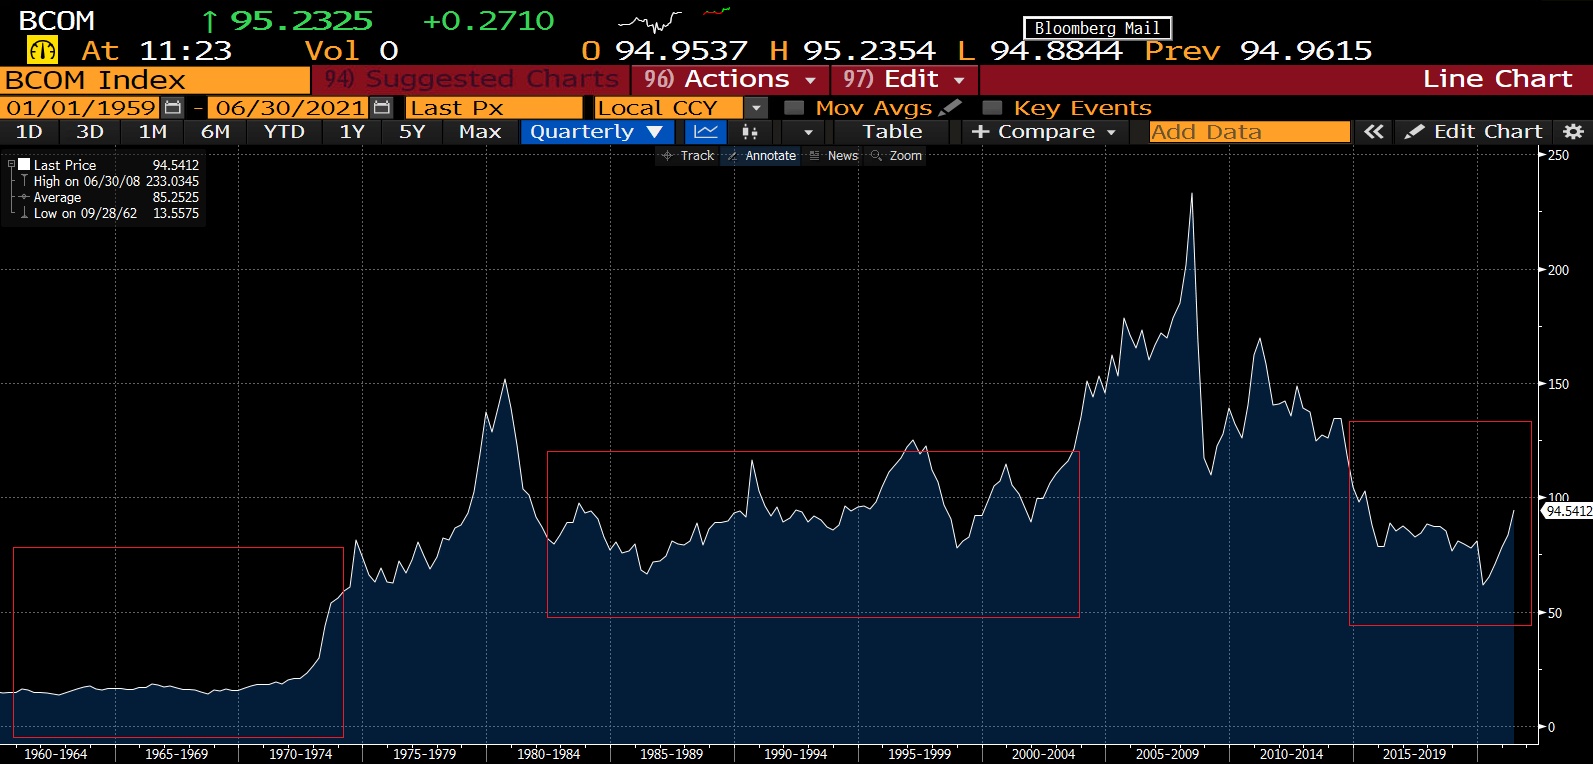
Task: Click the Local CCY field
Action: (669, 108)
